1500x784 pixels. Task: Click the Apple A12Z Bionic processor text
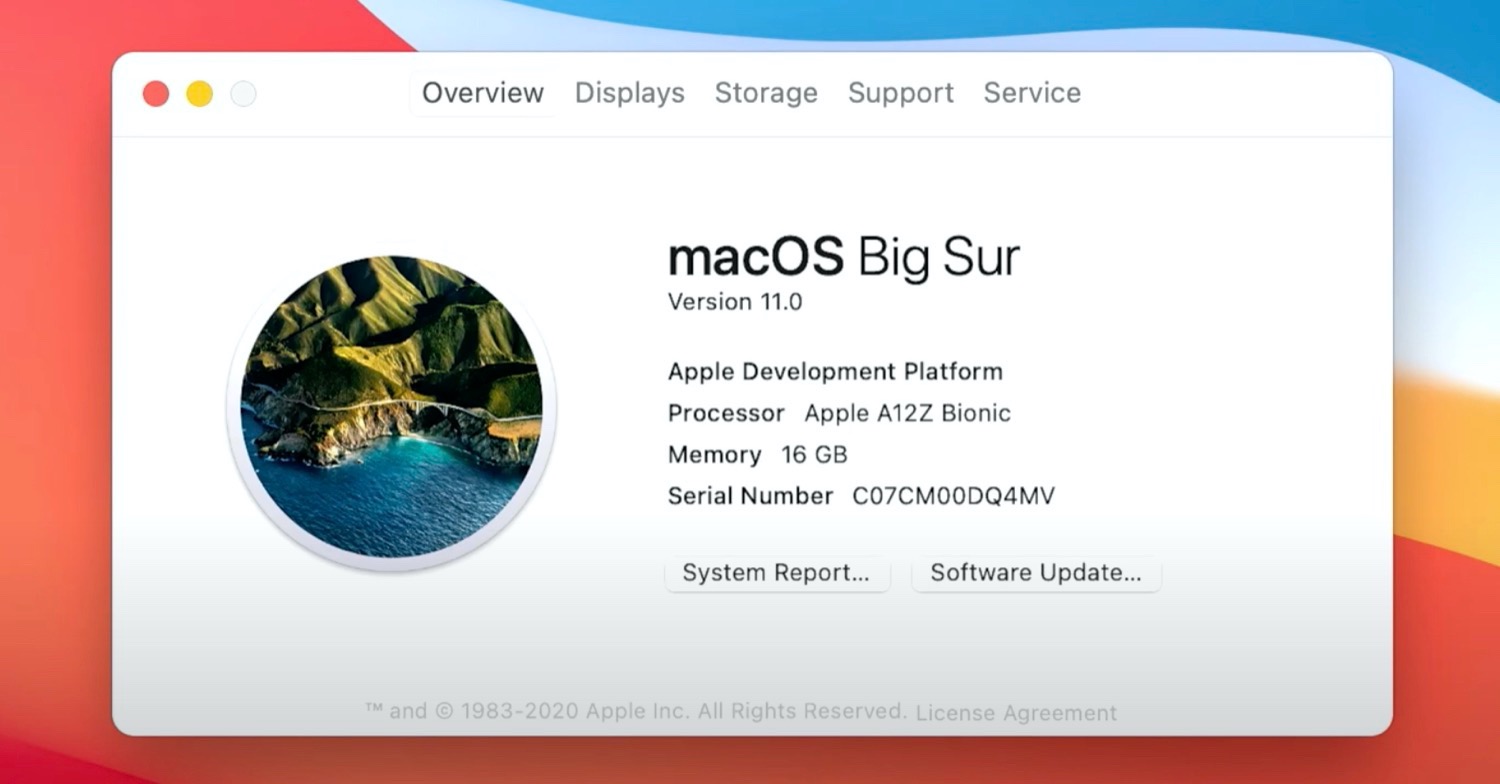pos(908,413)
